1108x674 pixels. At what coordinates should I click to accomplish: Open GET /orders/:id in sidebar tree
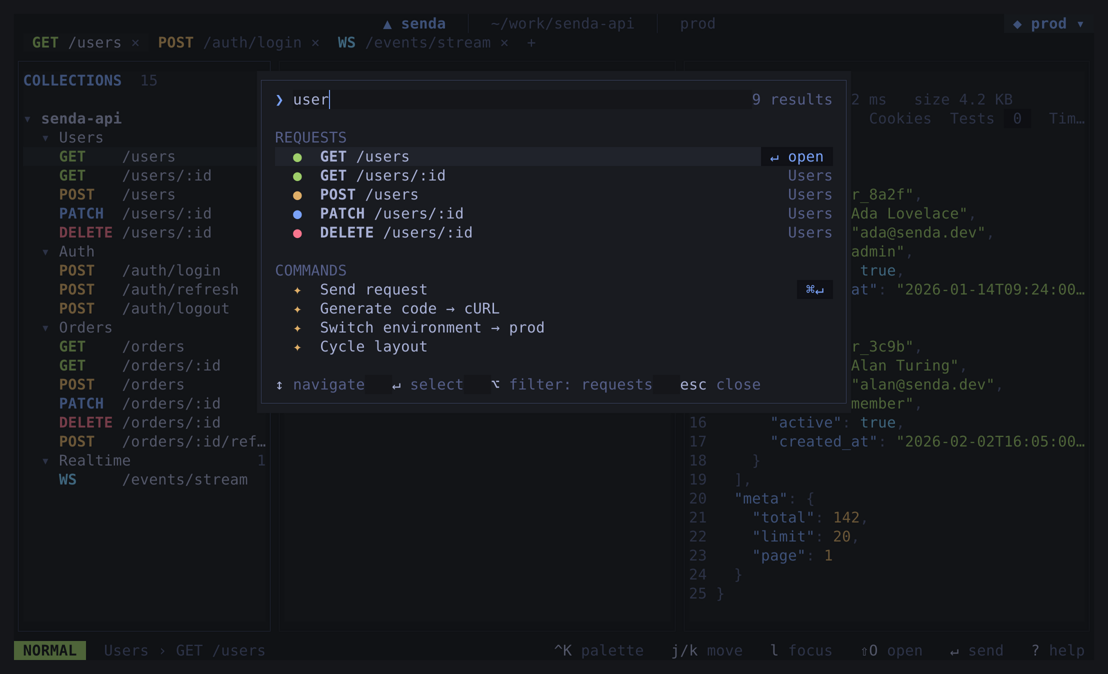point(145,366)
